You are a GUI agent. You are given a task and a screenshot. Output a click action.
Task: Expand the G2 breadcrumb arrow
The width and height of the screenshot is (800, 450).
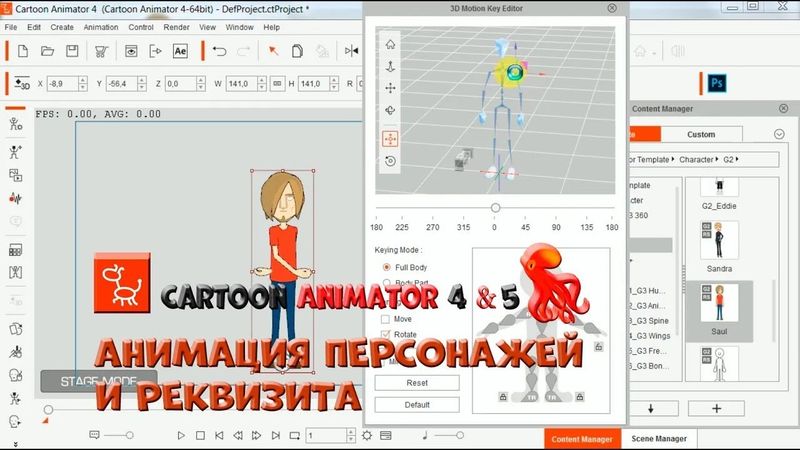pos(737,159)
